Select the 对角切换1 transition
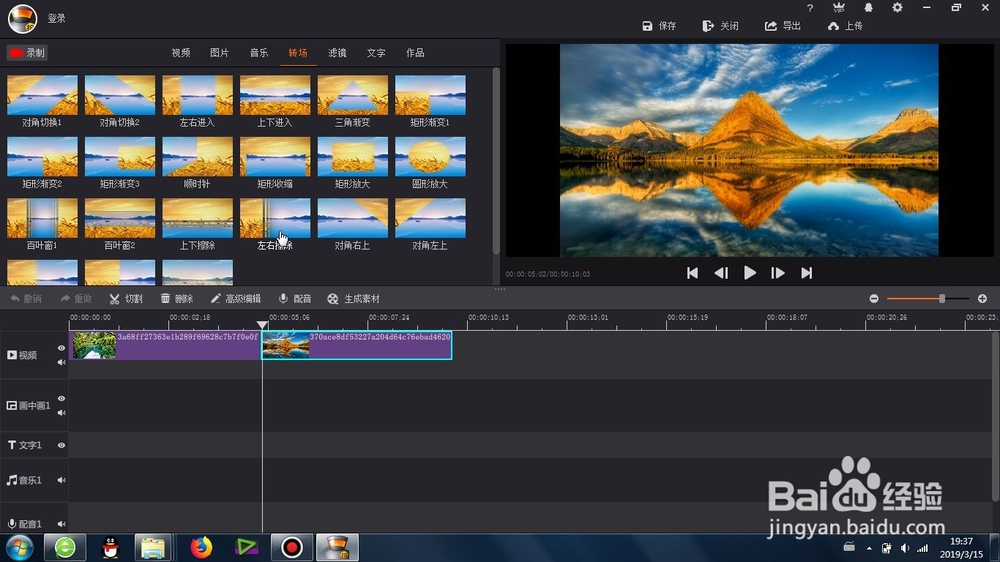This screenshot has height=562, width=1000. click(42, 101)
